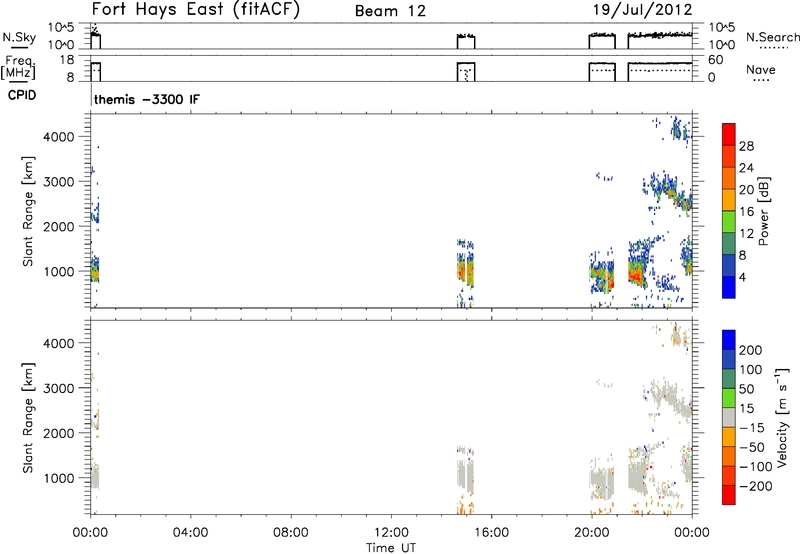Click the "Nave" legend label
Viewport: 800px width, 554px height.
761,70
